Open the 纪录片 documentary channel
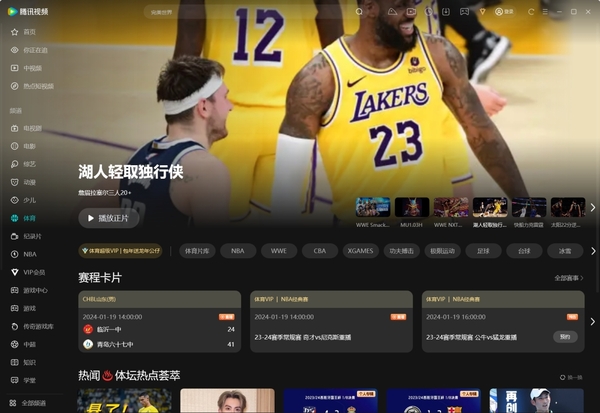Viewport: 600px width, 413px height. [26, 236]
